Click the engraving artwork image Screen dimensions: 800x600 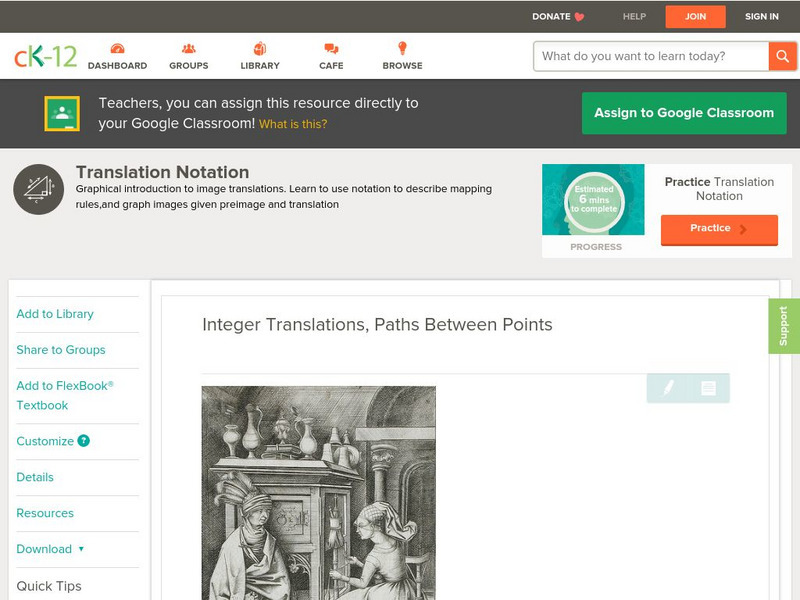[319, 493]
